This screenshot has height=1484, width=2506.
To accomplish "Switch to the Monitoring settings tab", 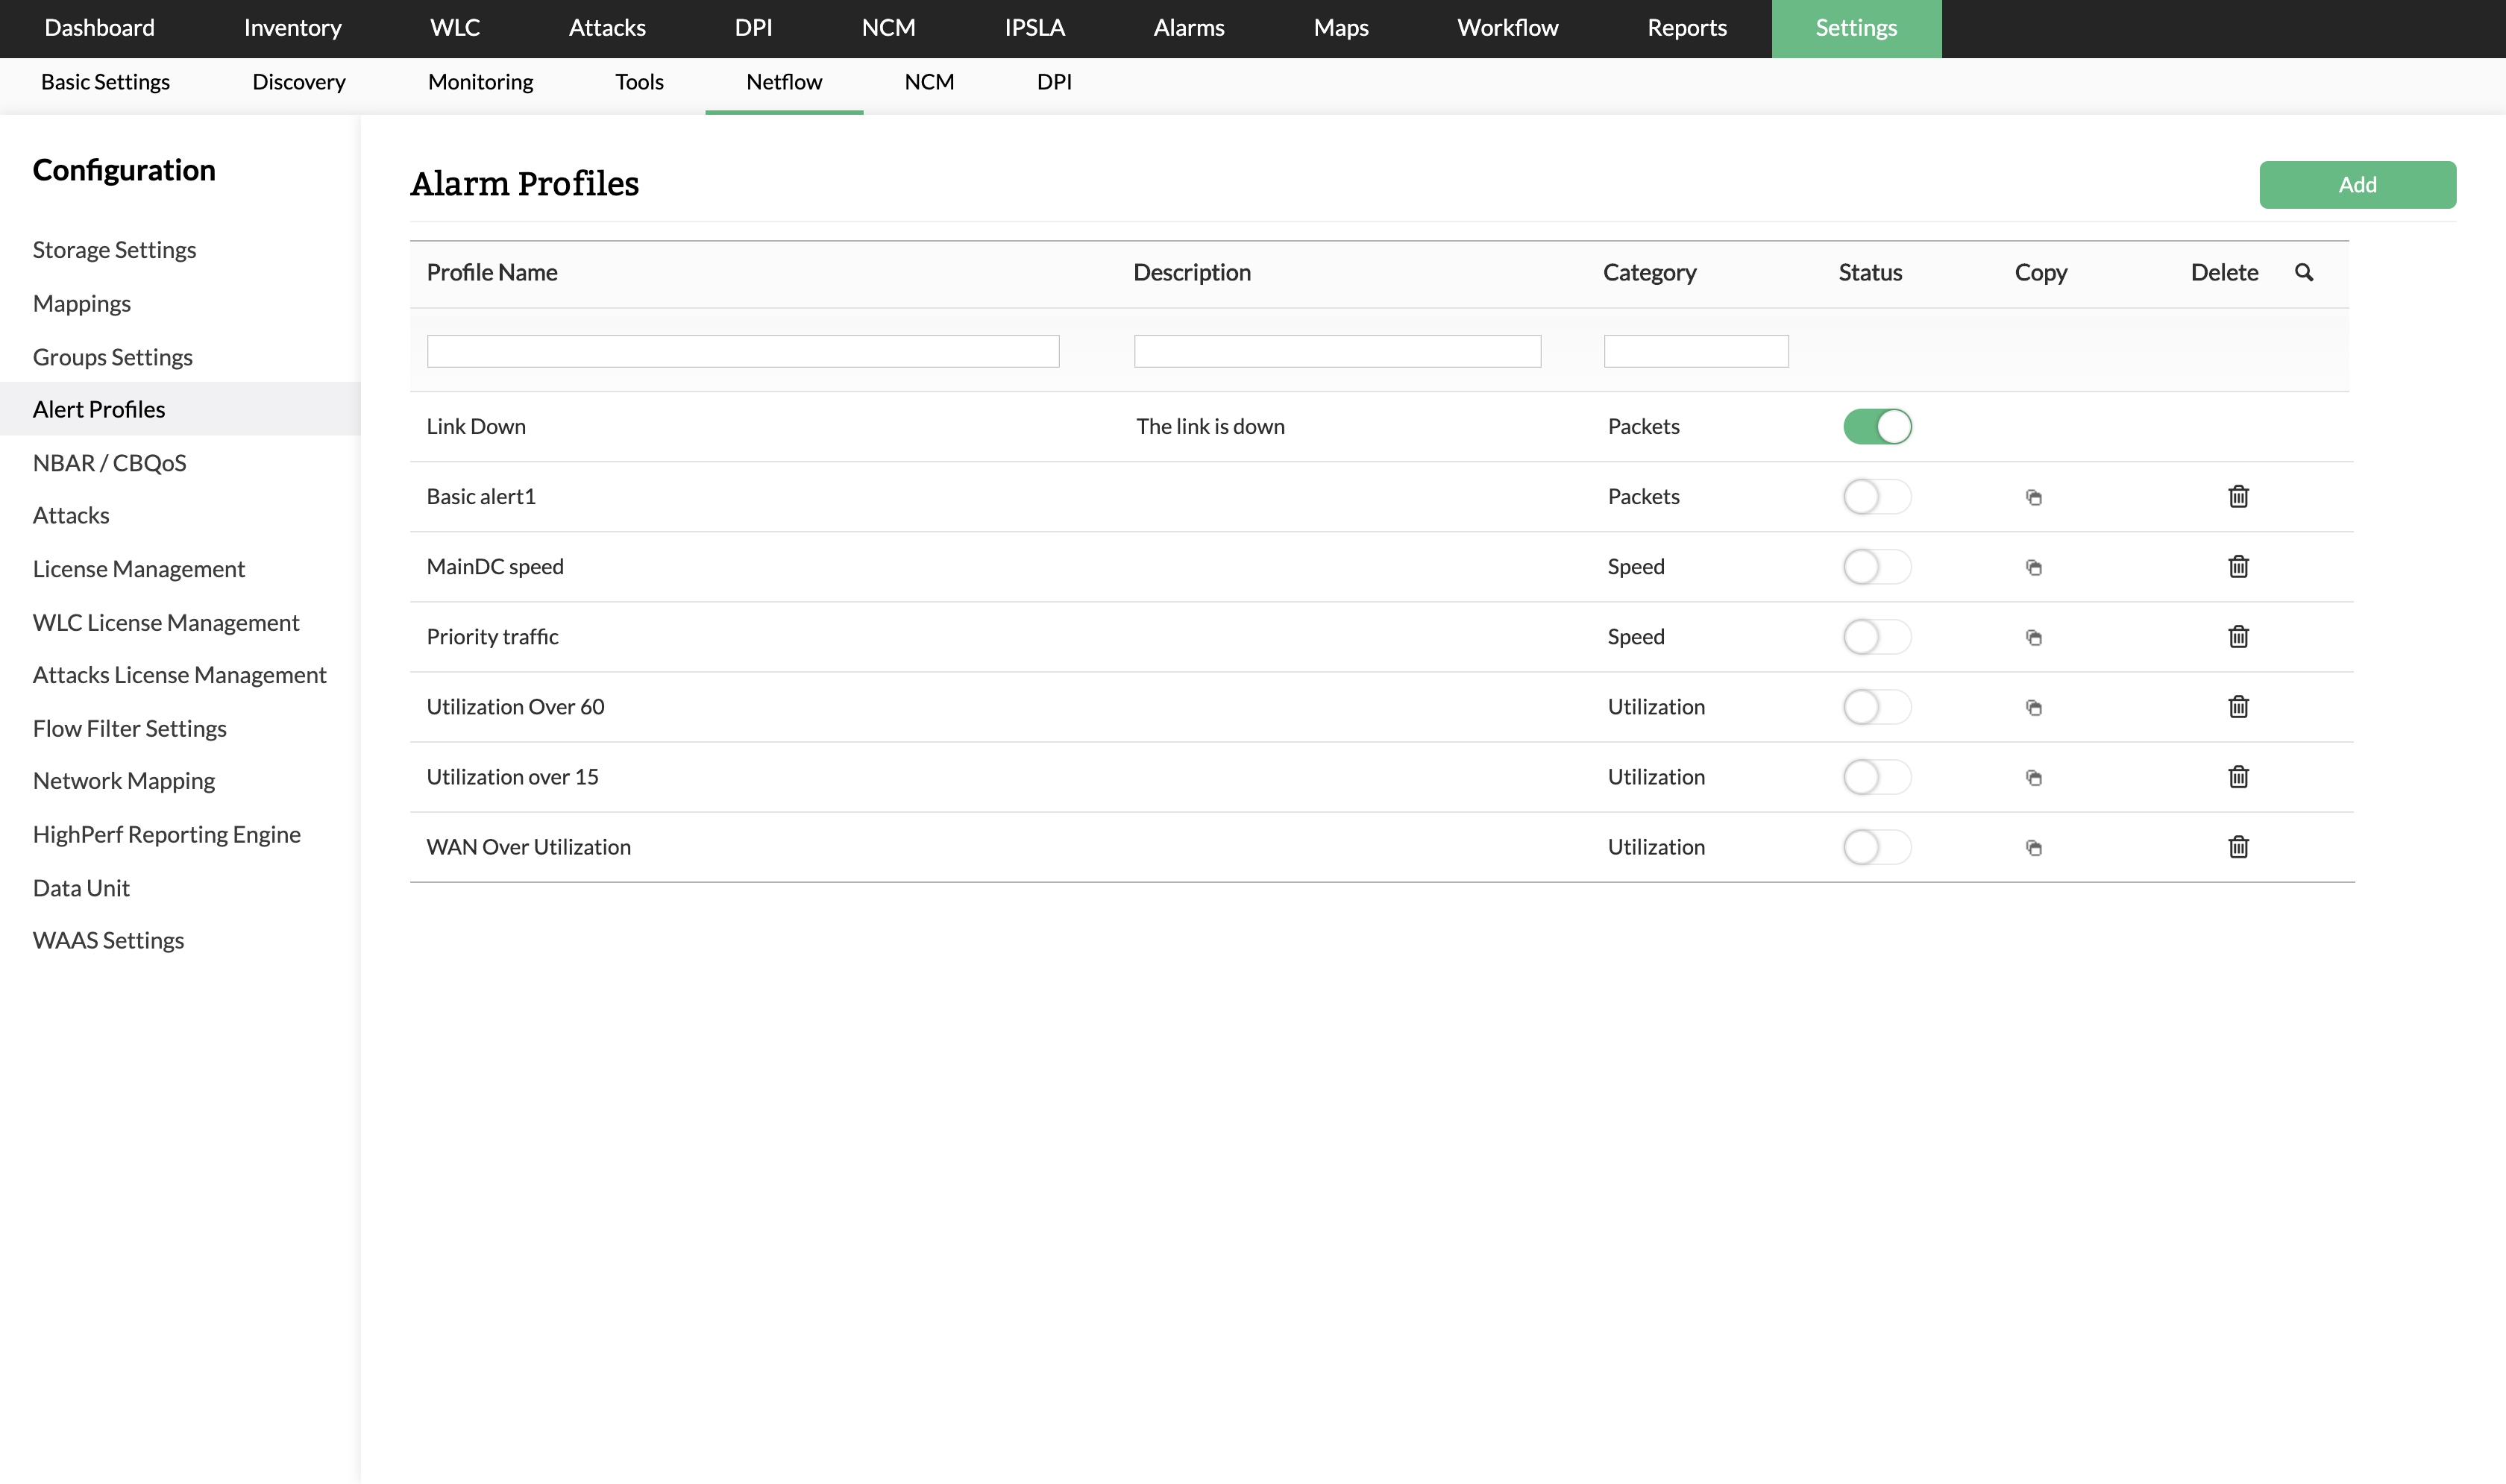I will pos(480,82).
